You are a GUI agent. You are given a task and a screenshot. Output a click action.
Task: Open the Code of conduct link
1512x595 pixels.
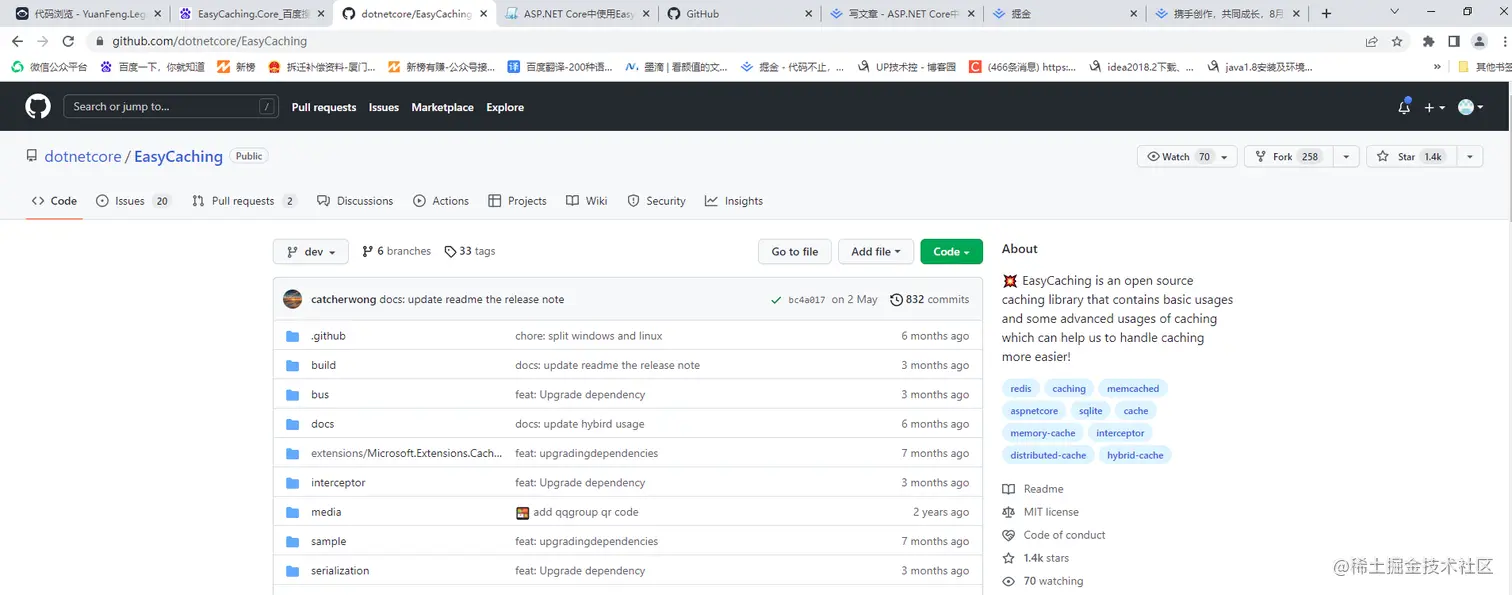tap(1053, 535)
